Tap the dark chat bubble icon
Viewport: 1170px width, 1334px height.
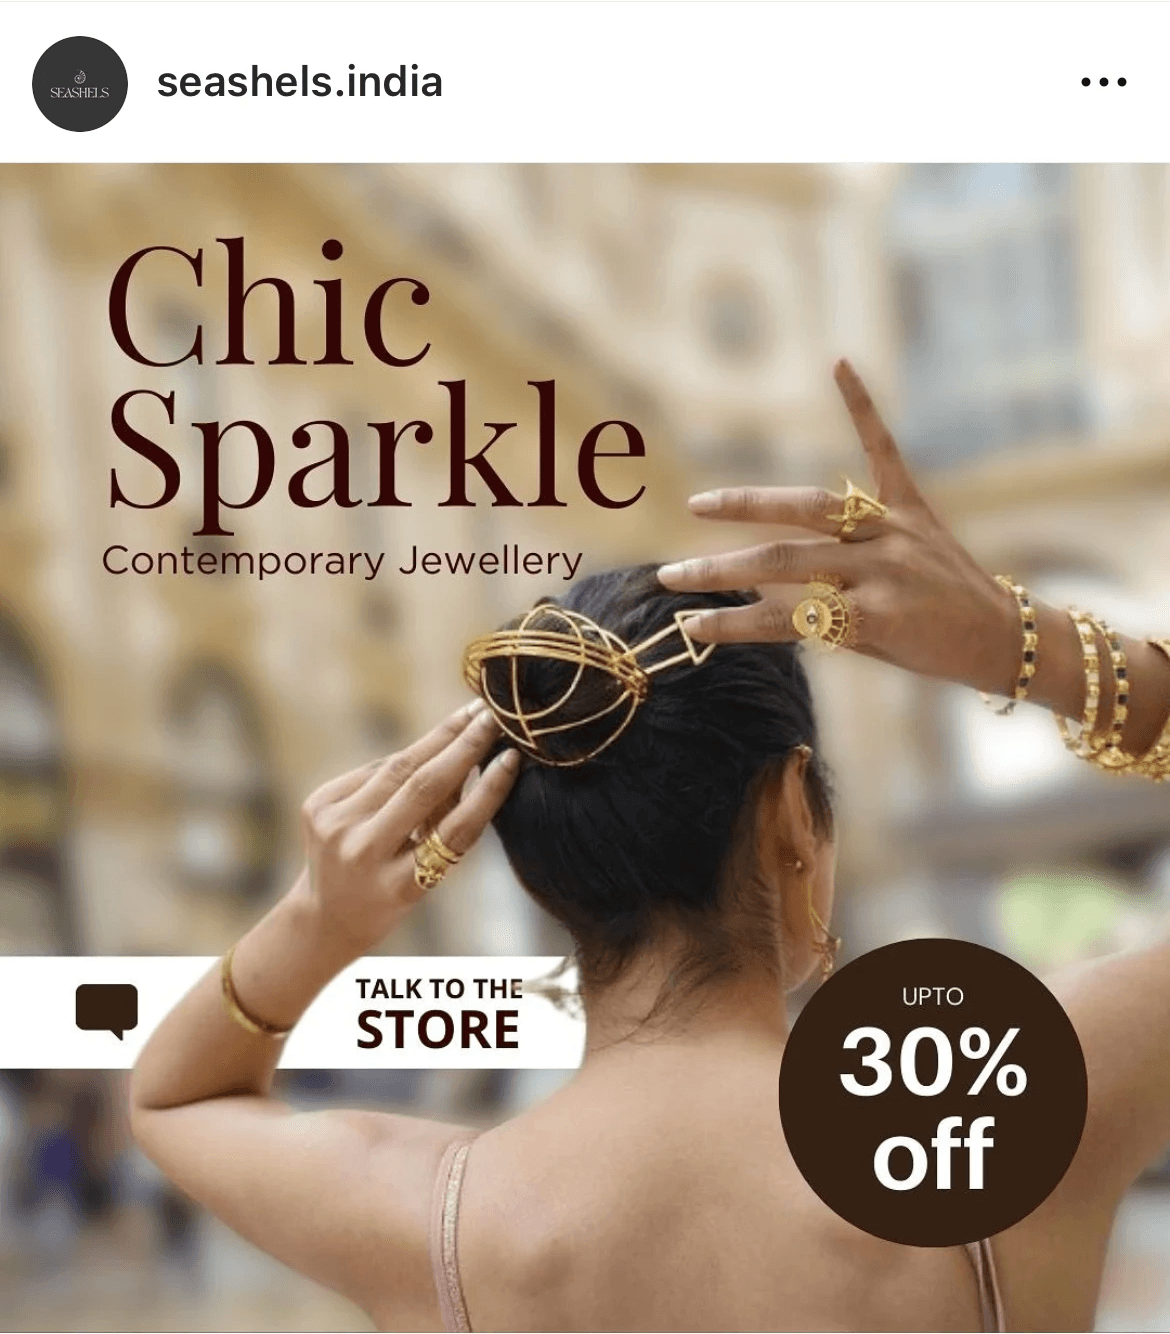coord(106,1011)
